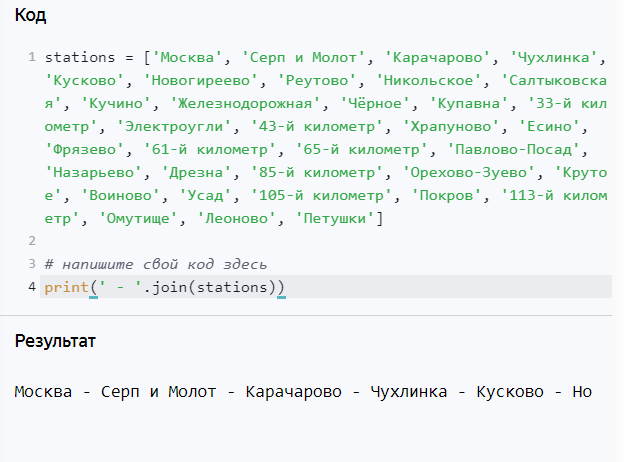Click the 'Чухлинка' string in the code
Image resolution: width=624 pixels, height=462 pixels.
coord(553,57)
